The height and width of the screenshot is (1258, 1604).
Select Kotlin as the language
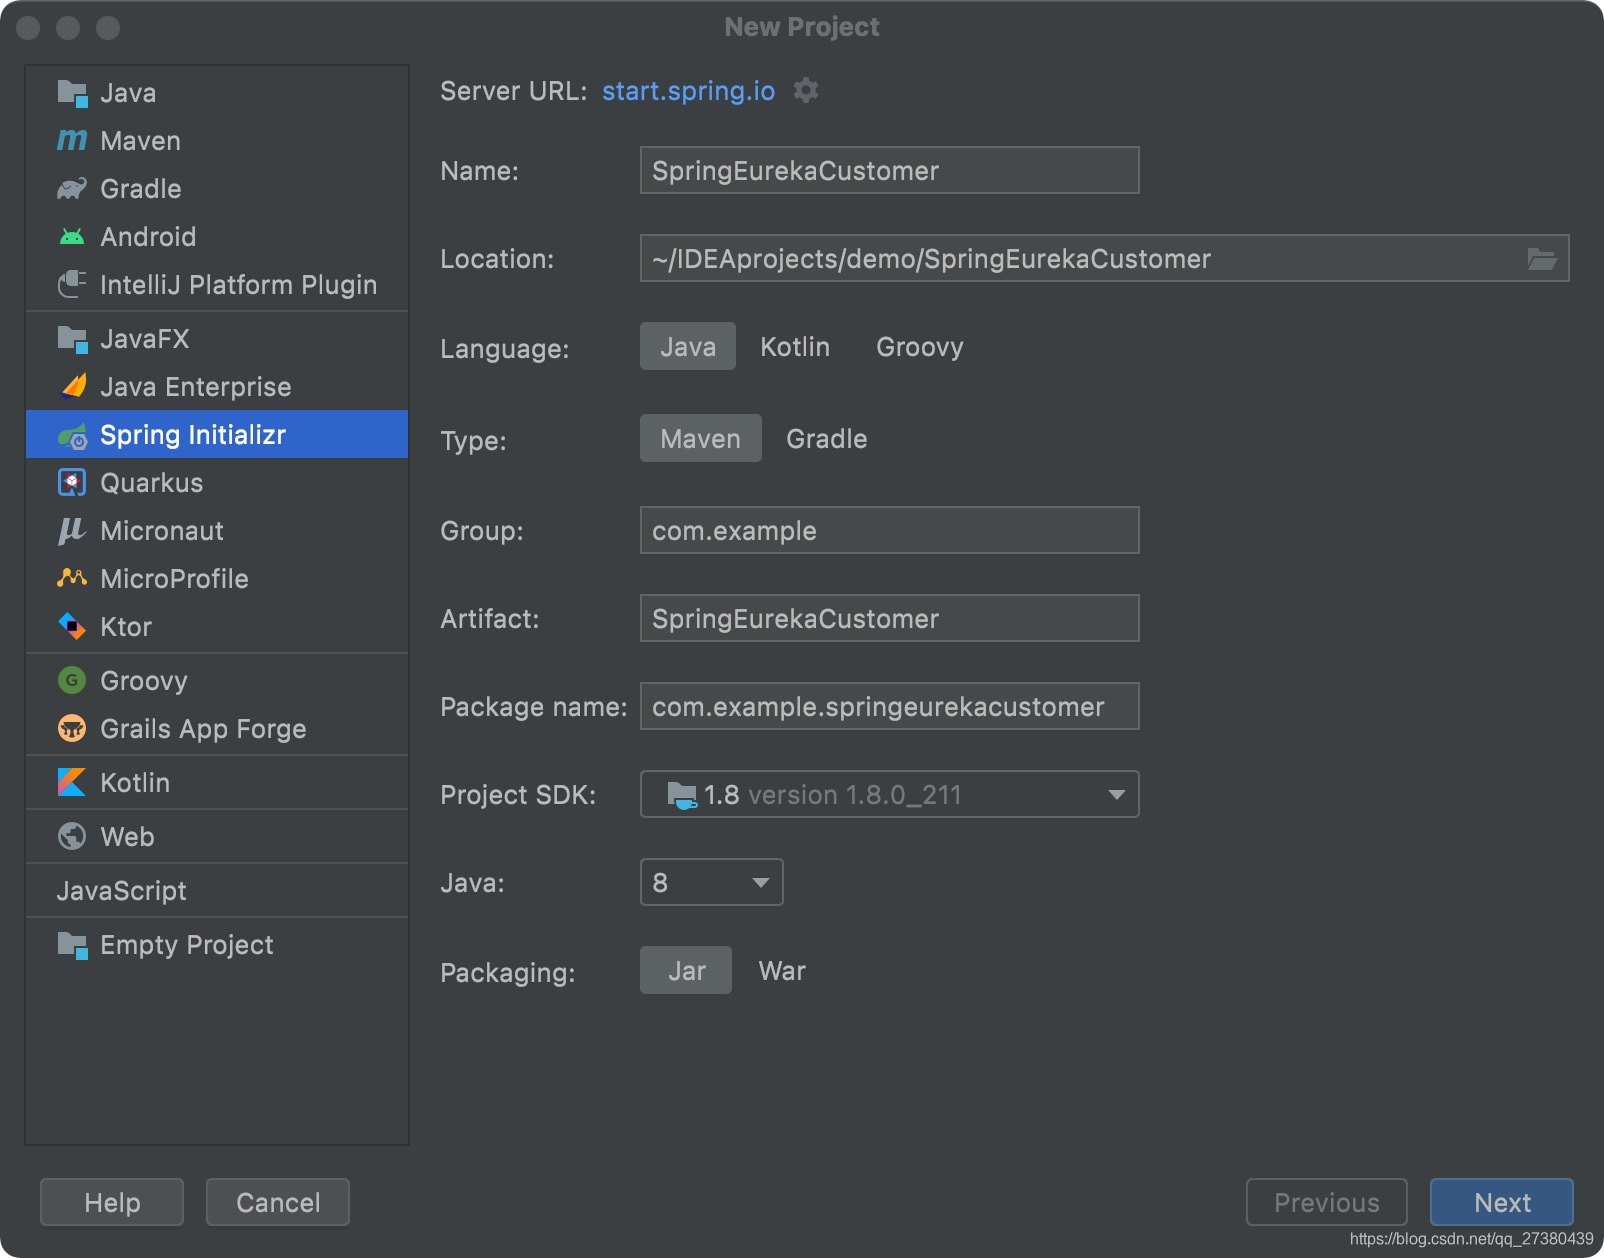[x=795, y=347]
